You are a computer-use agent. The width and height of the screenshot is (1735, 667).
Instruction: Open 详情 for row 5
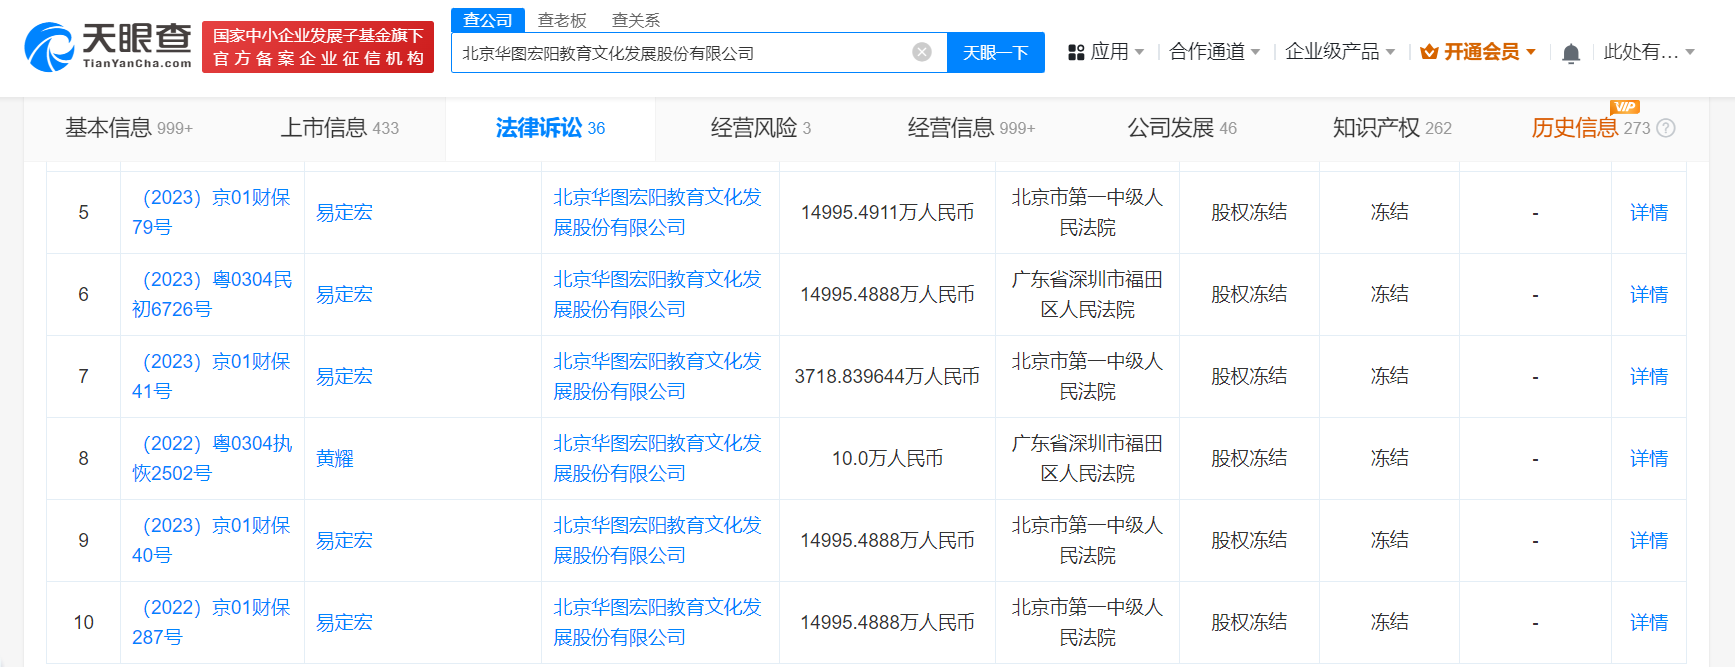tap(1649, 212)
